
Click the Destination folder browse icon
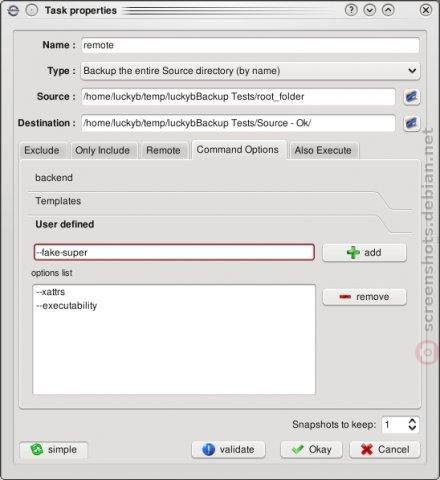(412, 123)
